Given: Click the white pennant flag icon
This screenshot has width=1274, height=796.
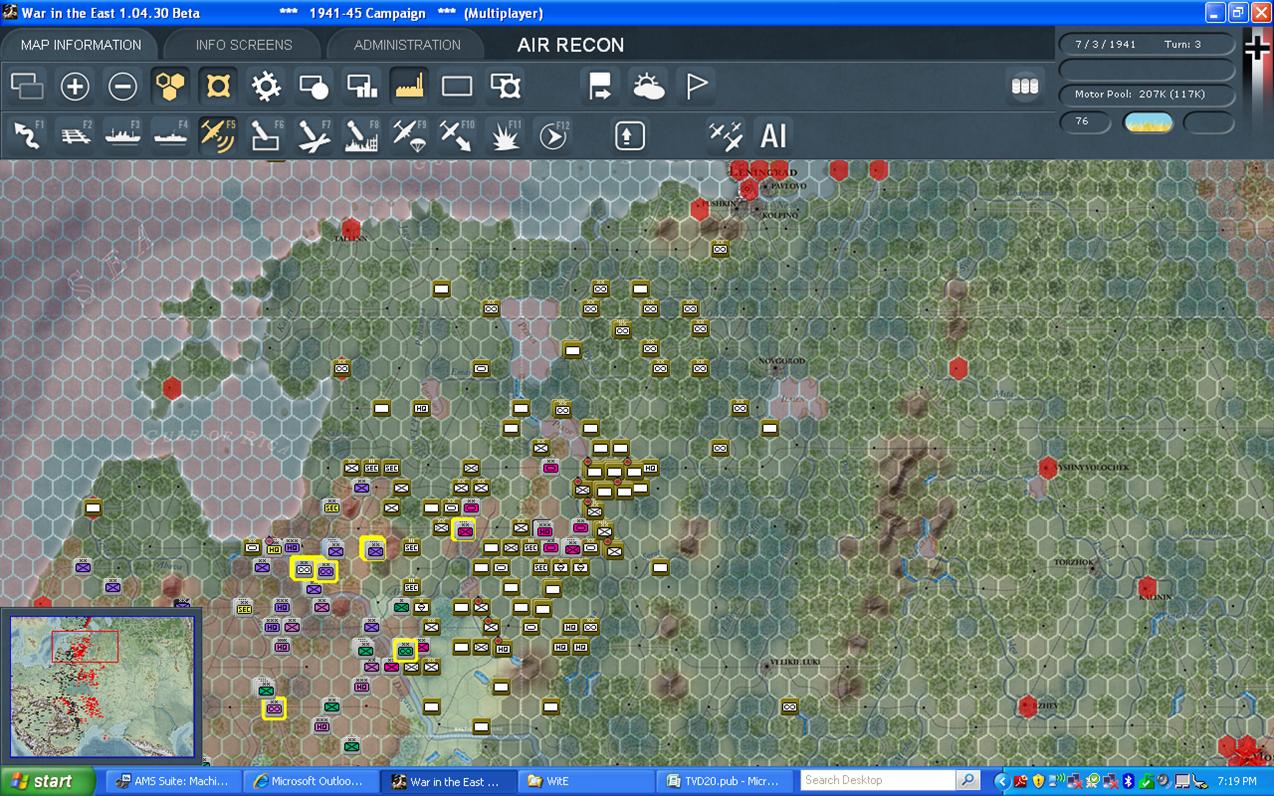Looking at the screenshot, I should click(696, 87).
